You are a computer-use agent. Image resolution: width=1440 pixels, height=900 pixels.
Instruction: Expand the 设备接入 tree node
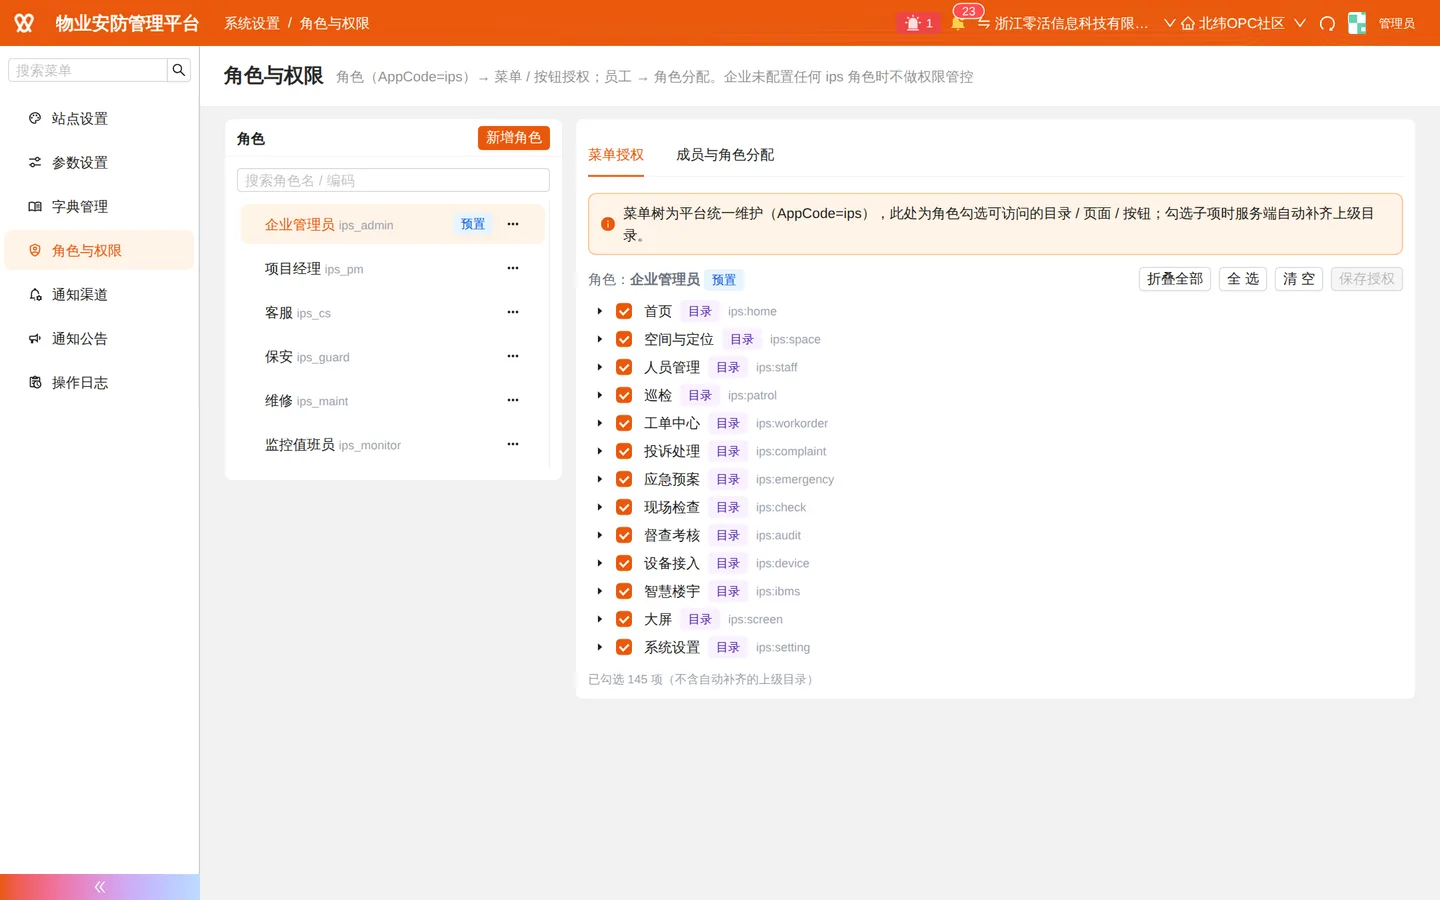[x=600, y=563]
